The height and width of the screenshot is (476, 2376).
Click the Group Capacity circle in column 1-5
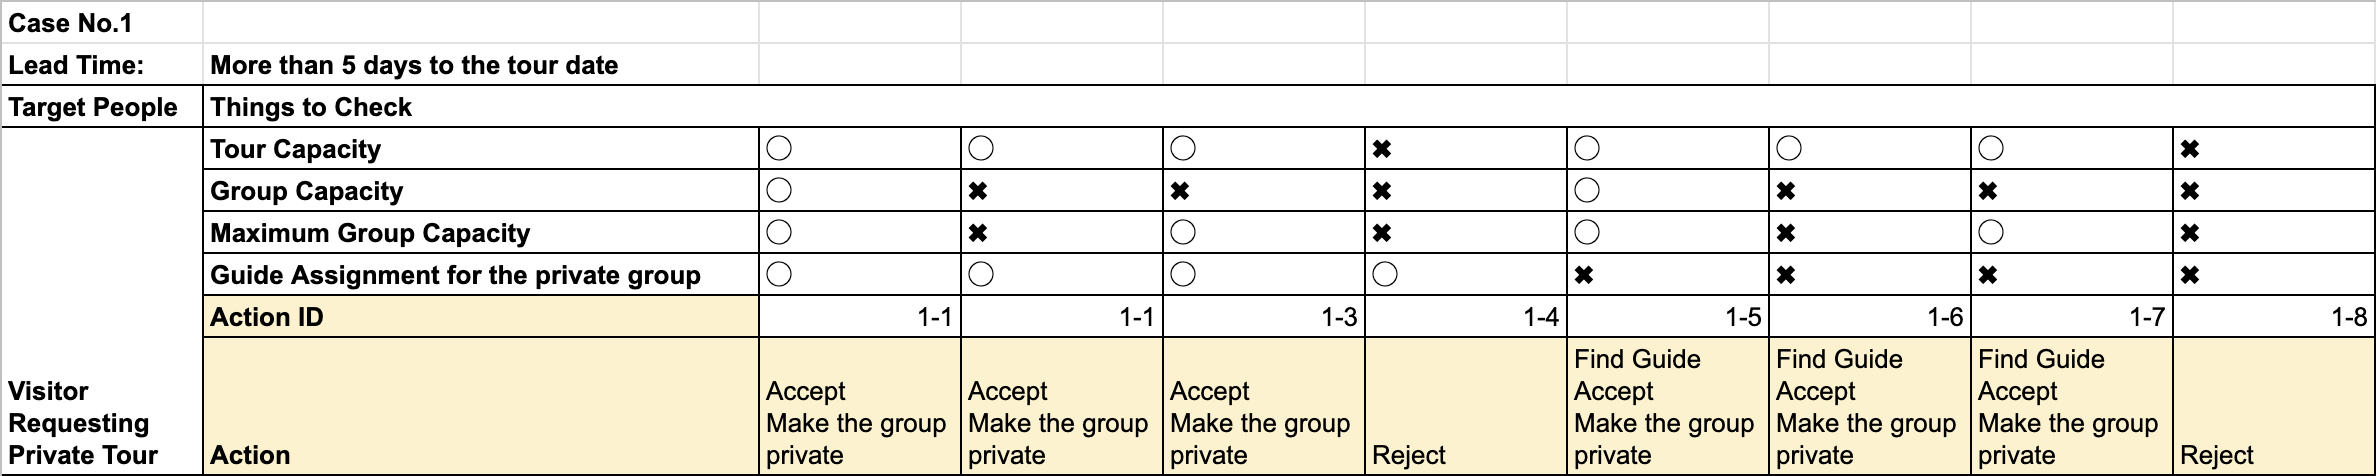1586,191
